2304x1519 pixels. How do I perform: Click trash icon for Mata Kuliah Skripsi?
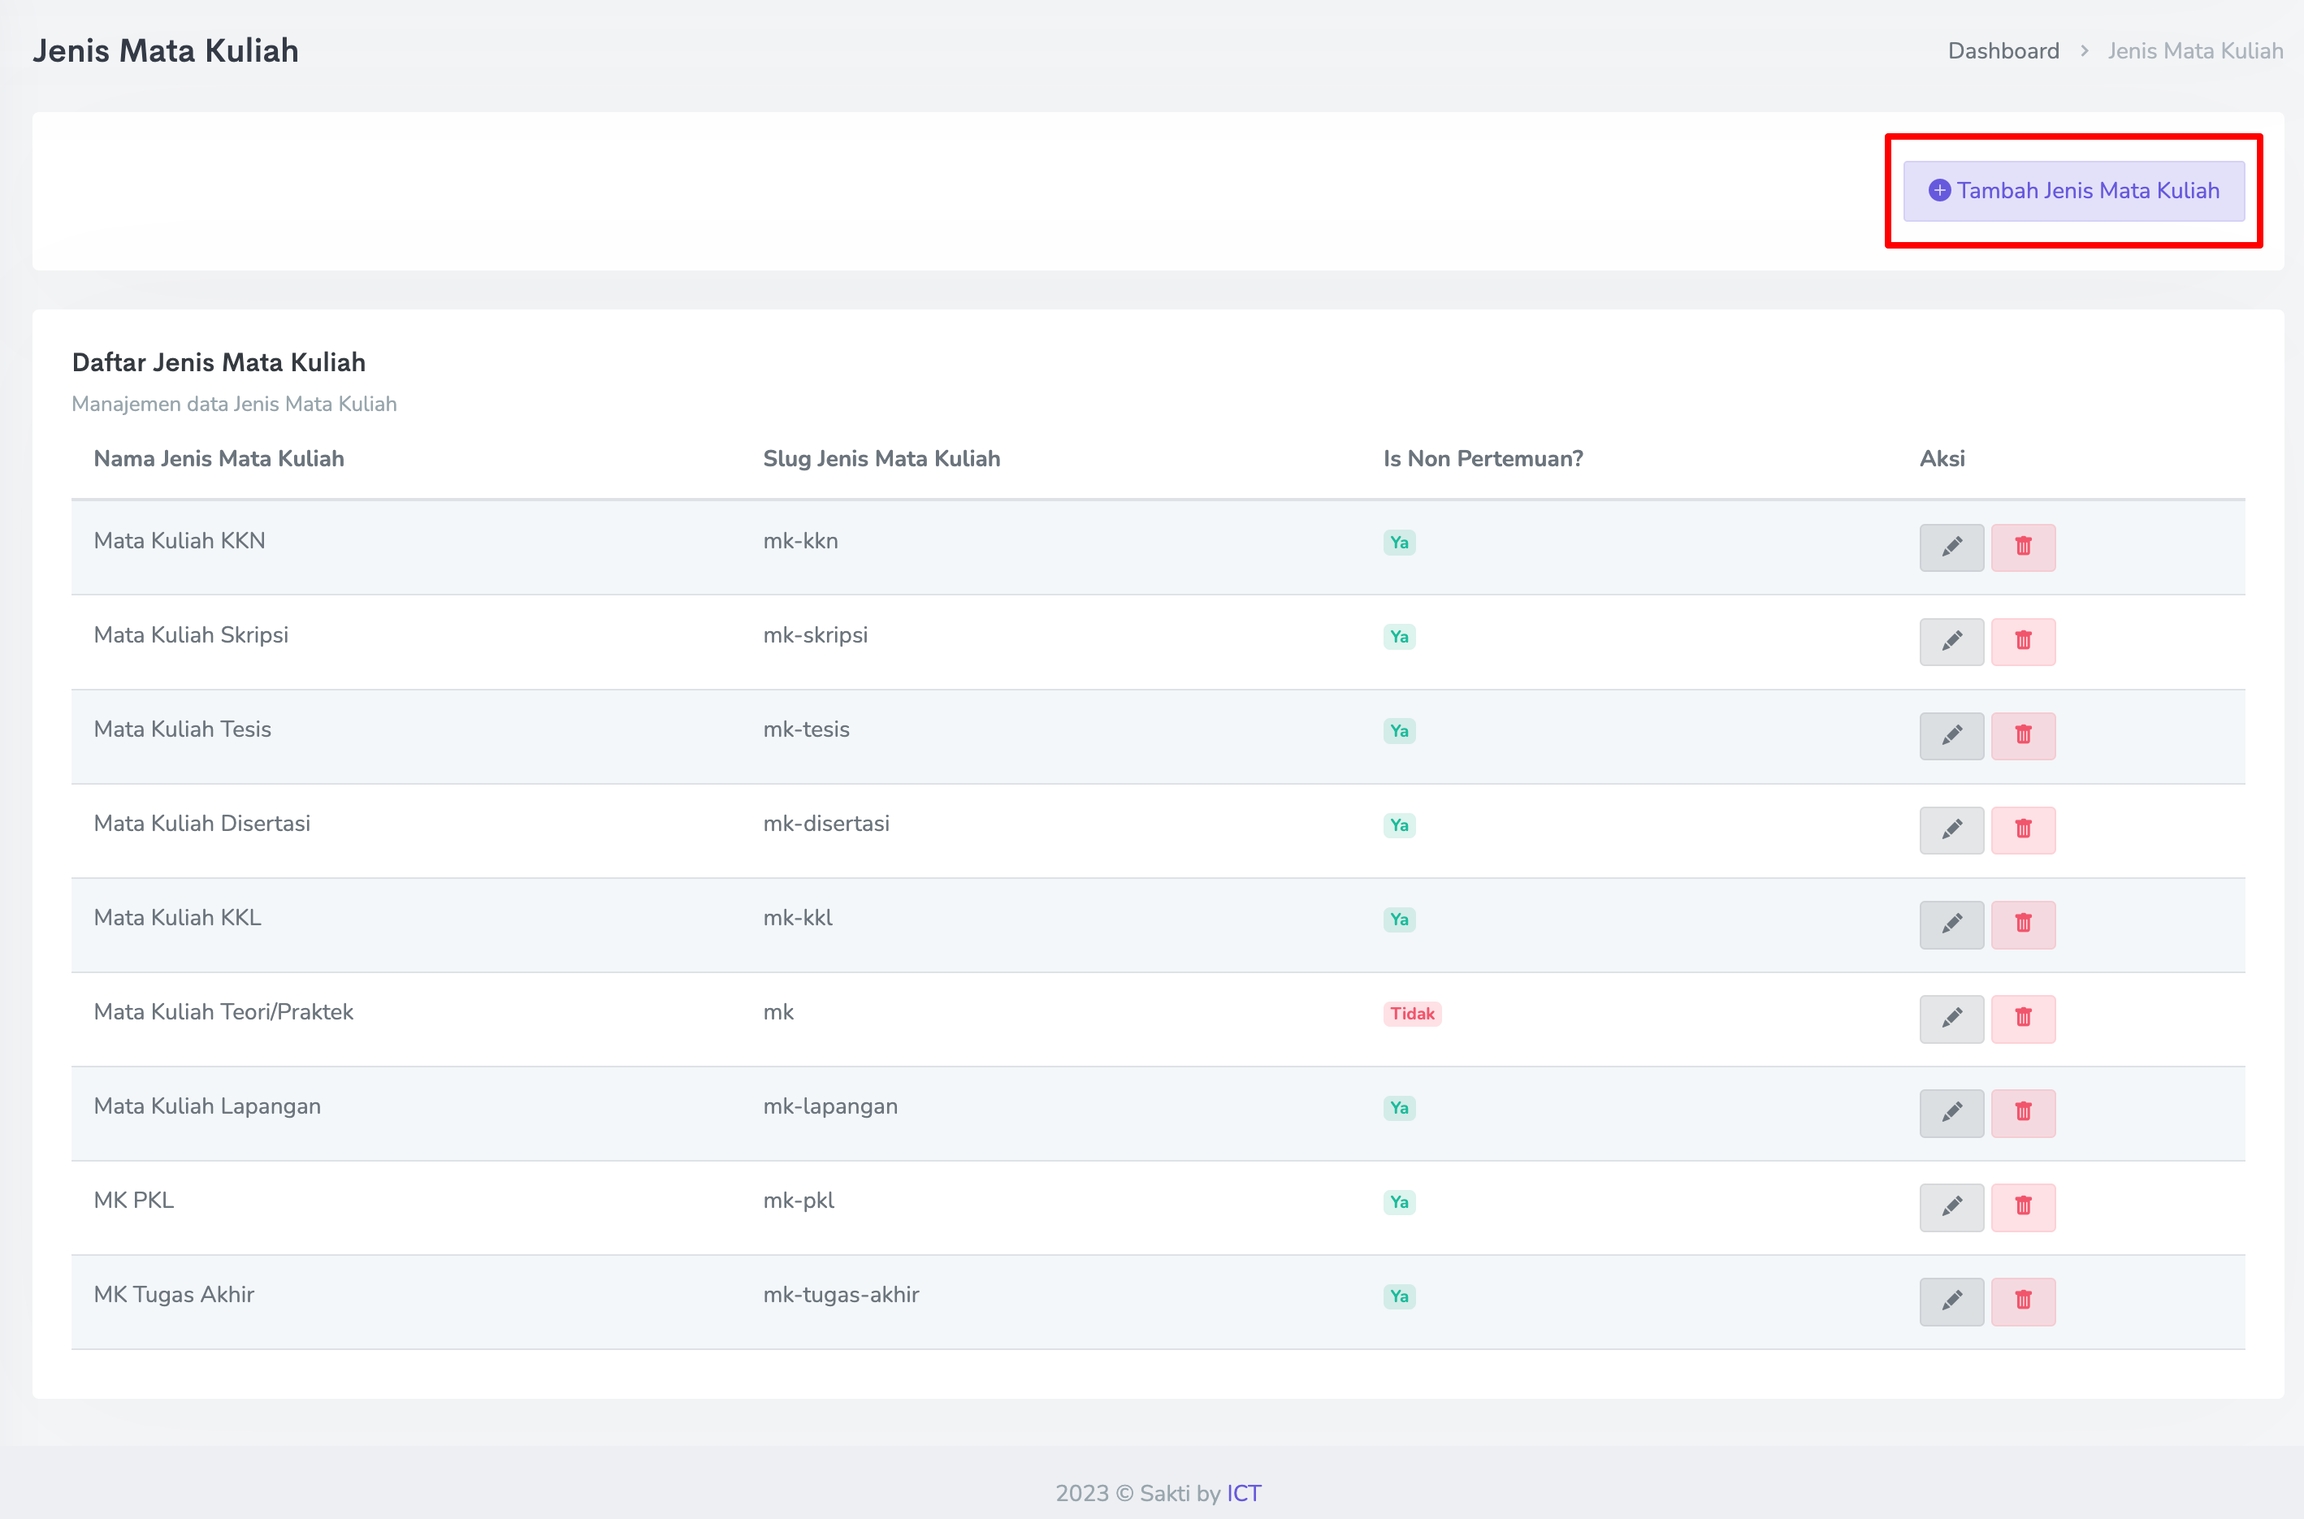click(2022, 641)
